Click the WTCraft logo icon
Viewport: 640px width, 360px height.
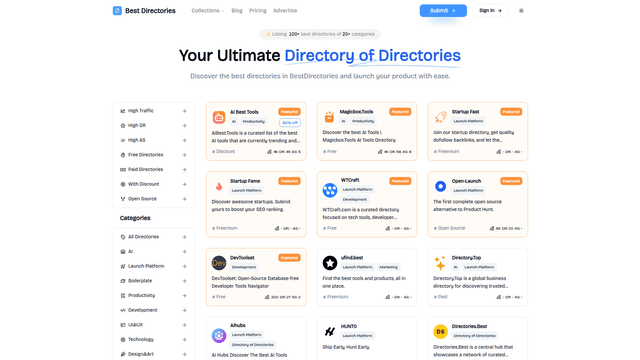330,190
